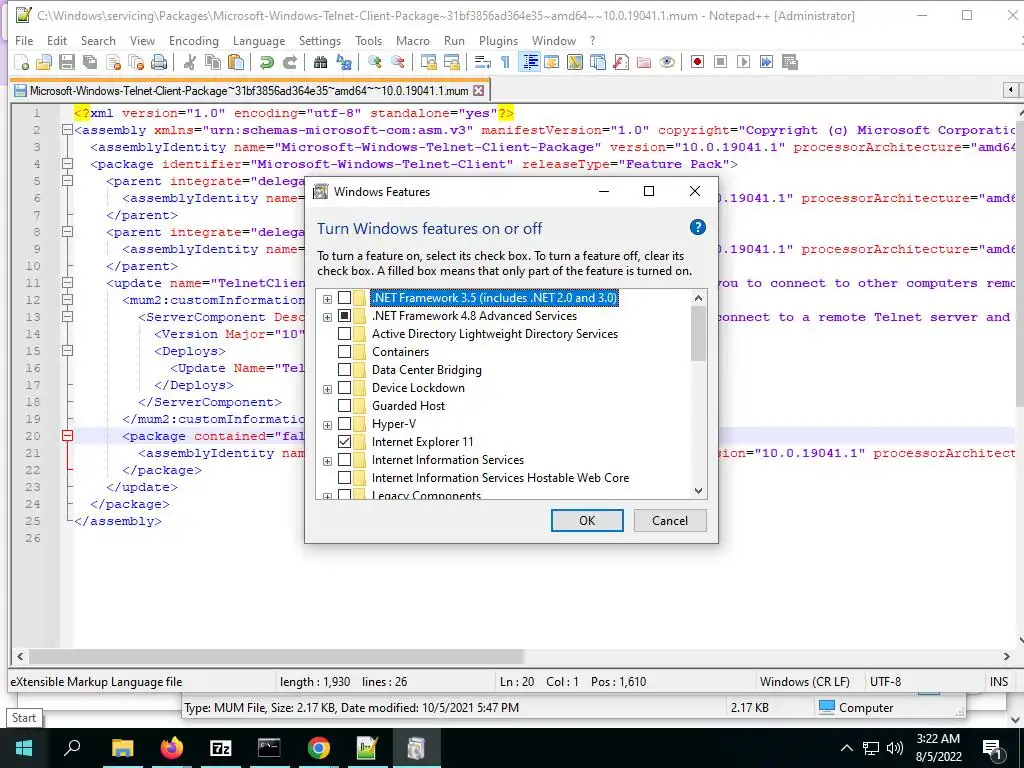The height and width of the screenshot is (768, 1024).
Task: Click the Open file toolbar icon
Action: pyautogui.click(x=44, y=62)
